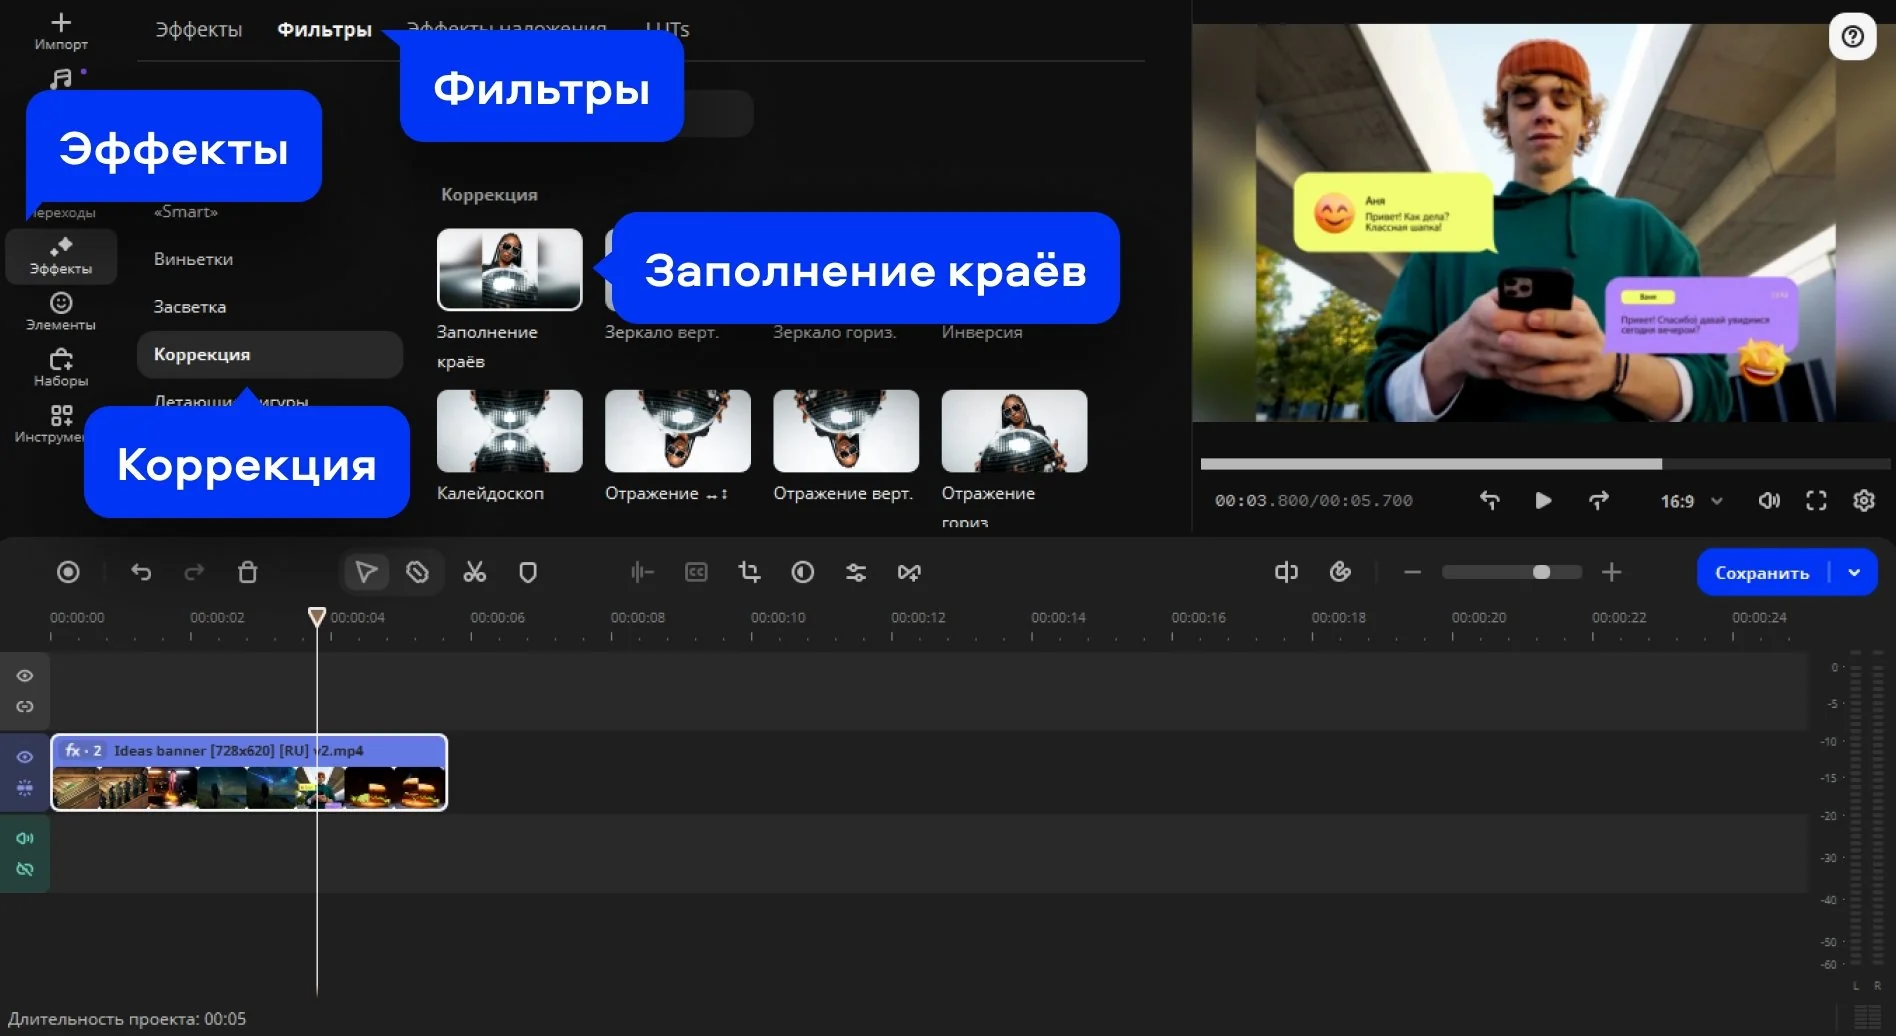Screen dimensions: 1896x1036
Task: Switch to the Эффекты tab
Action: tap(198, 30)
